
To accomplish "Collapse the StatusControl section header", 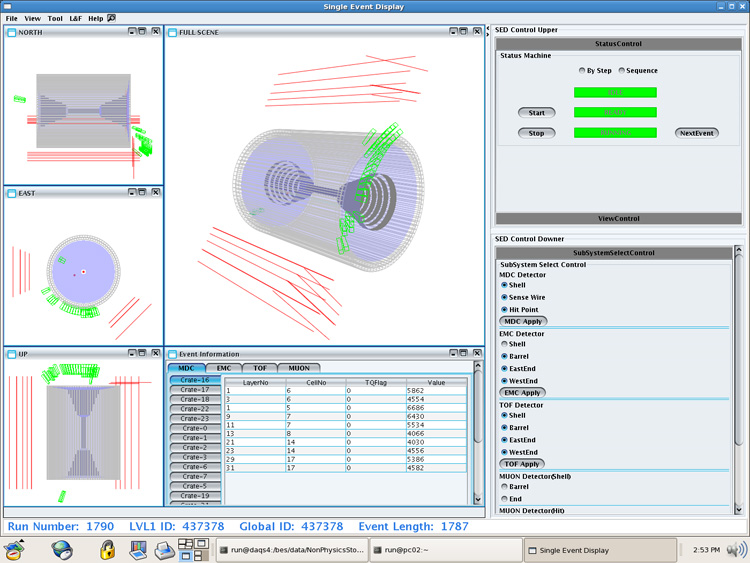I will pyautogui.click(x=619, y=43).
